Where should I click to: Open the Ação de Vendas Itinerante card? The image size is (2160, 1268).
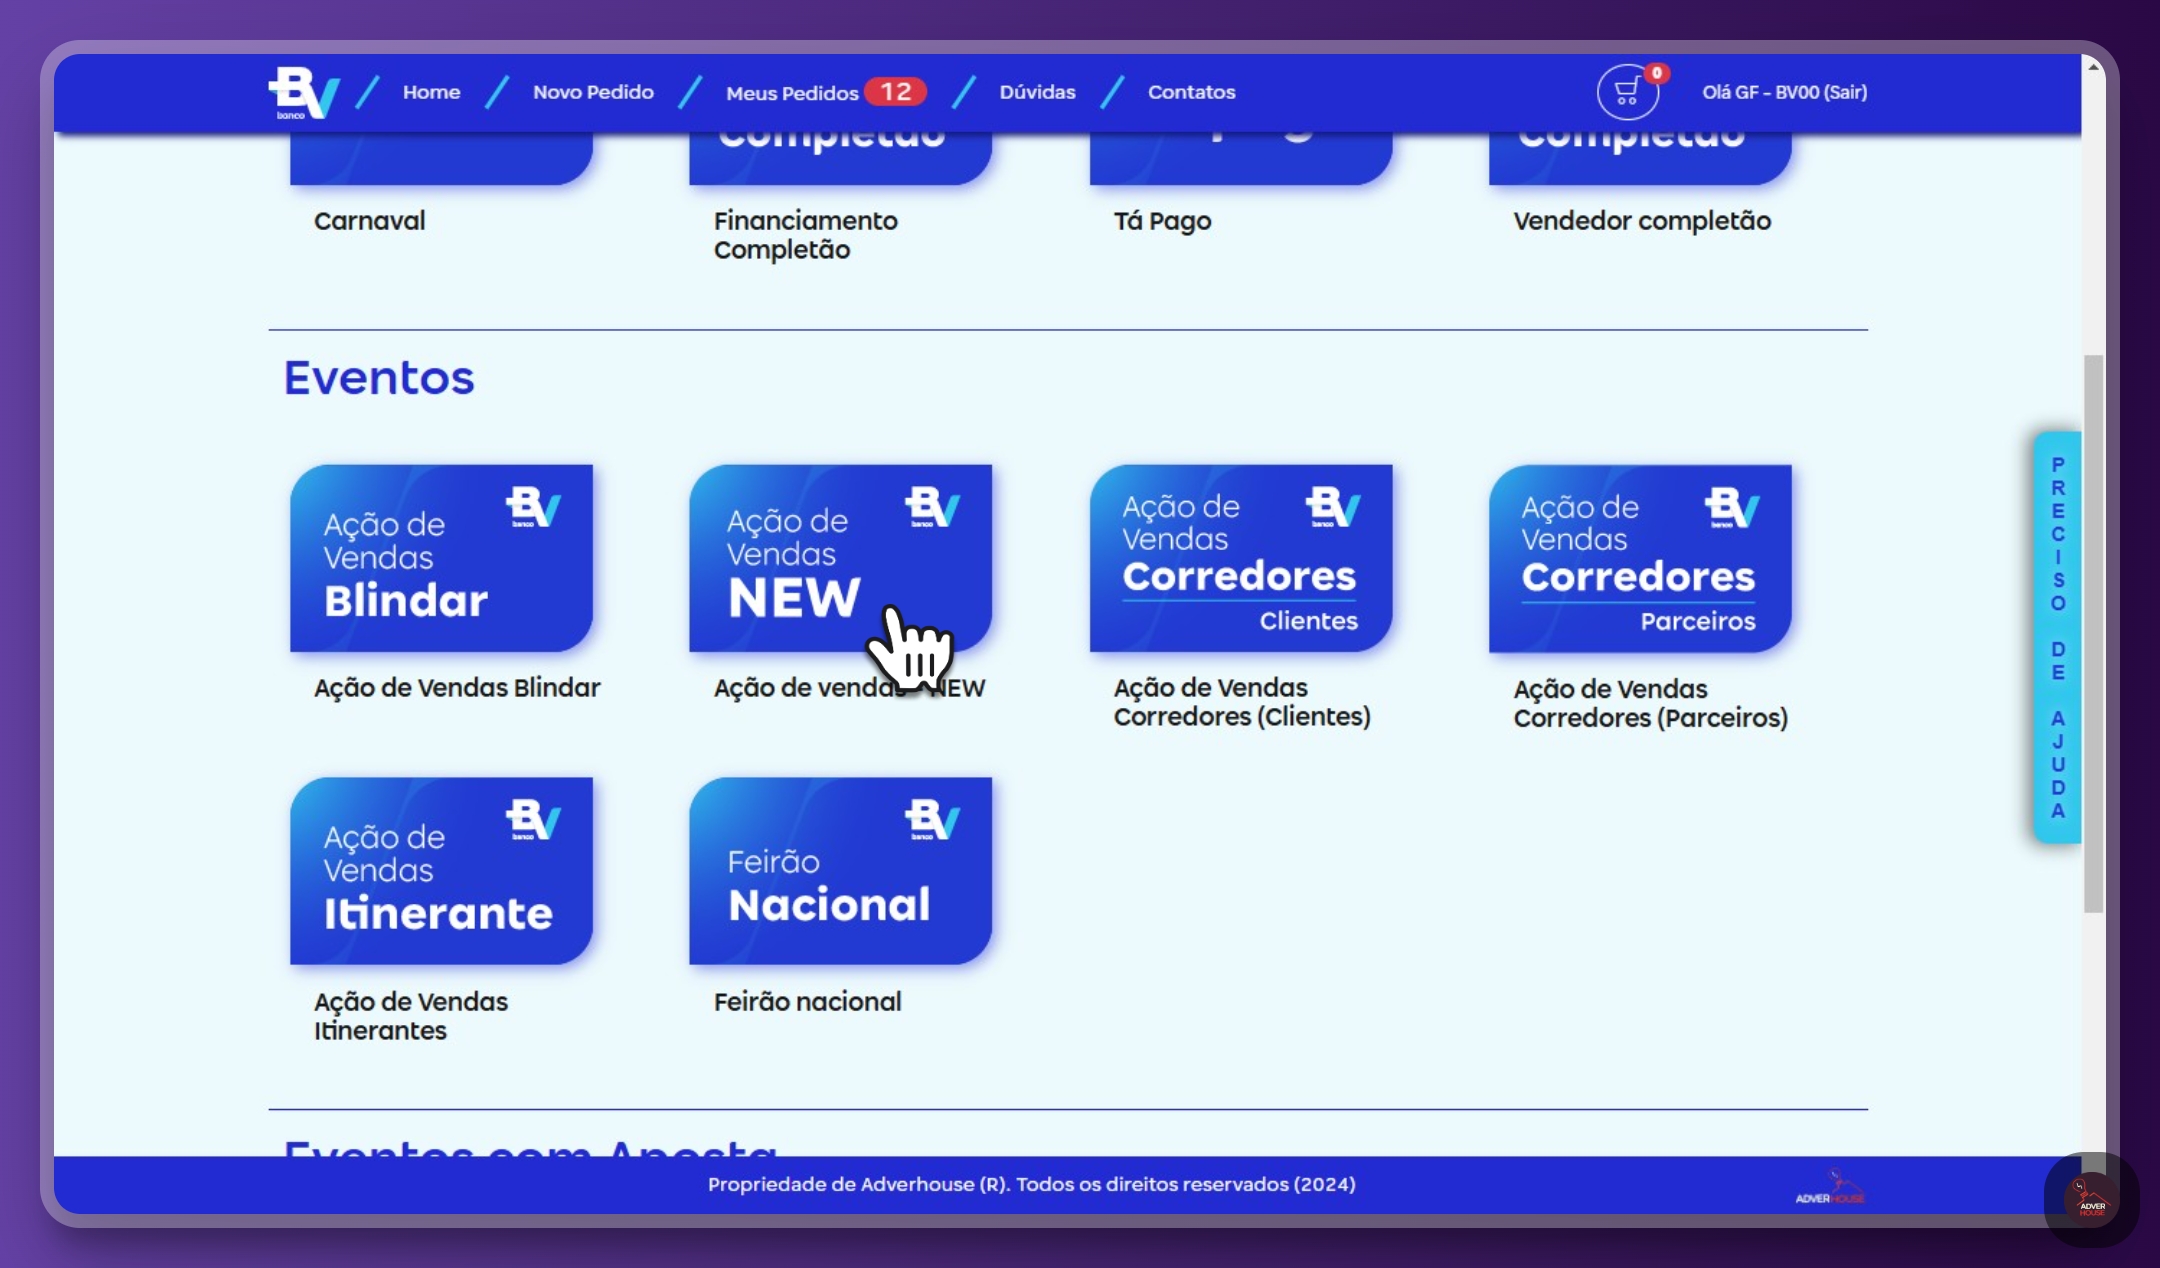[441, 870]
